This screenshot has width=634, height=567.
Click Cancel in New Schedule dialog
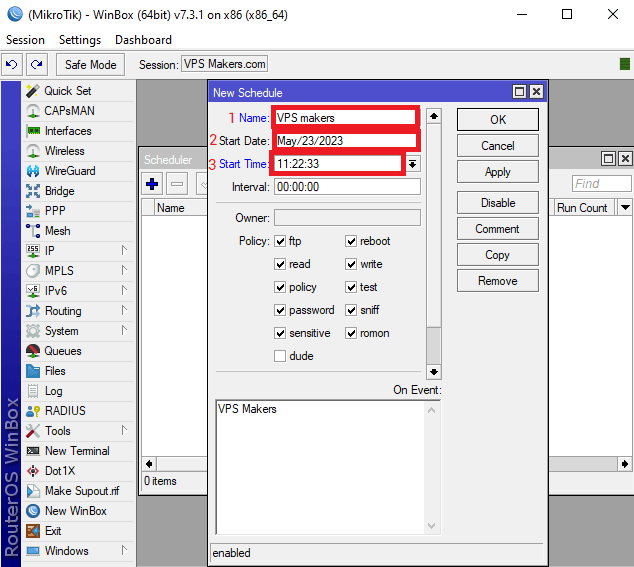coord(498,146)
